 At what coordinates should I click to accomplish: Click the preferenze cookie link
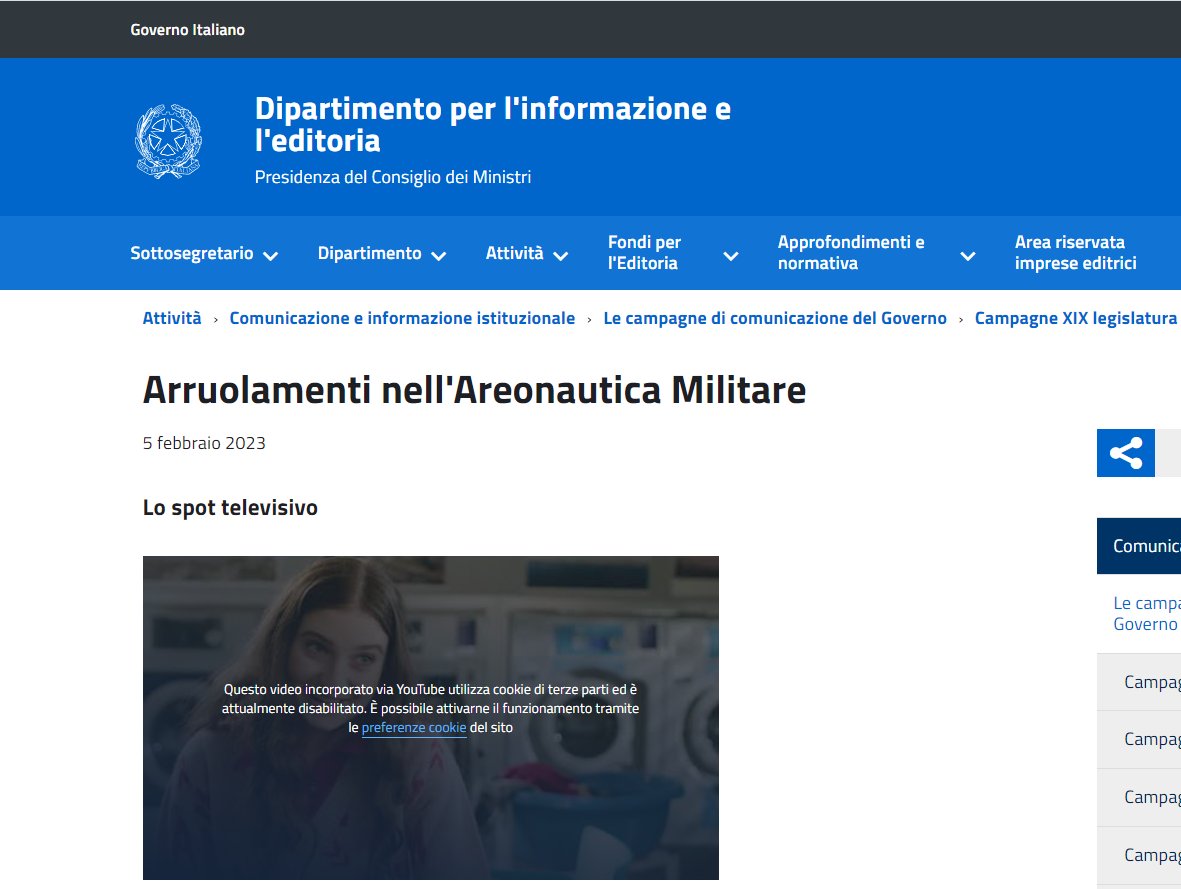[414, 728]
